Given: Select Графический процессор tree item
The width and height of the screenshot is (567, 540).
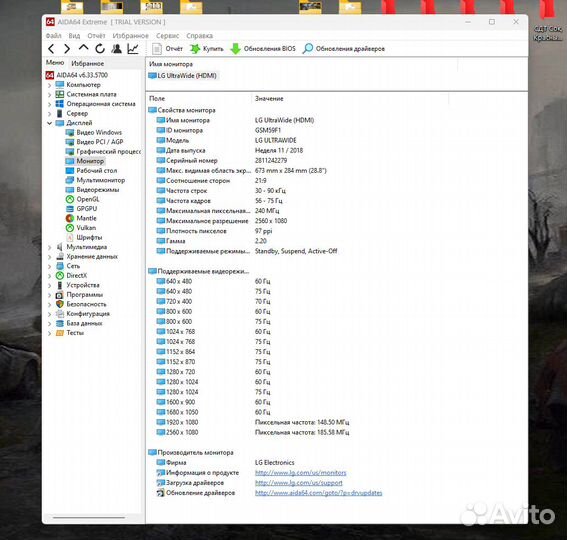Looking at the screenshot, I should point(103,152).
